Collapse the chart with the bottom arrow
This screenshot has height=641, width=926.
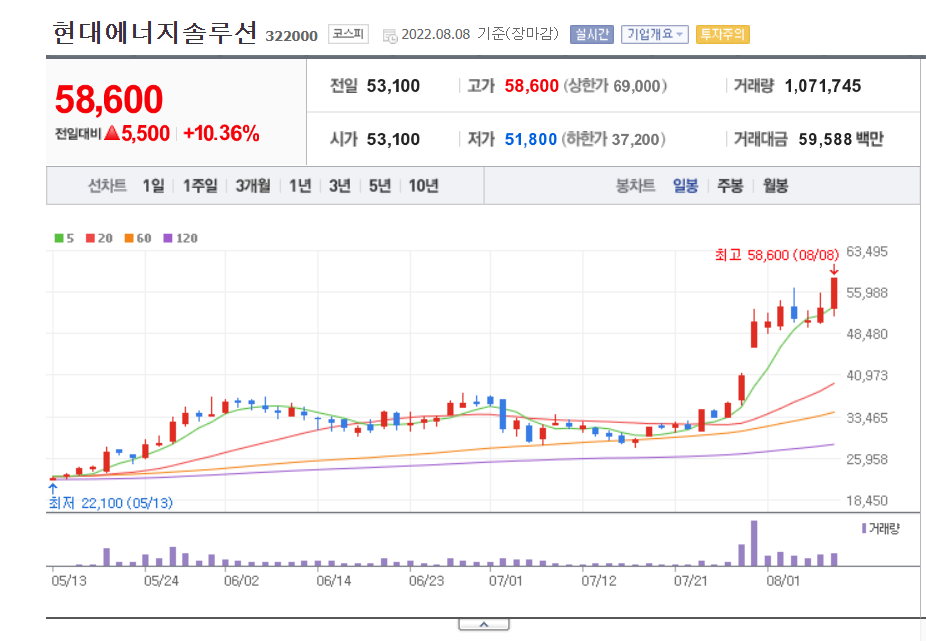(484, 624)
